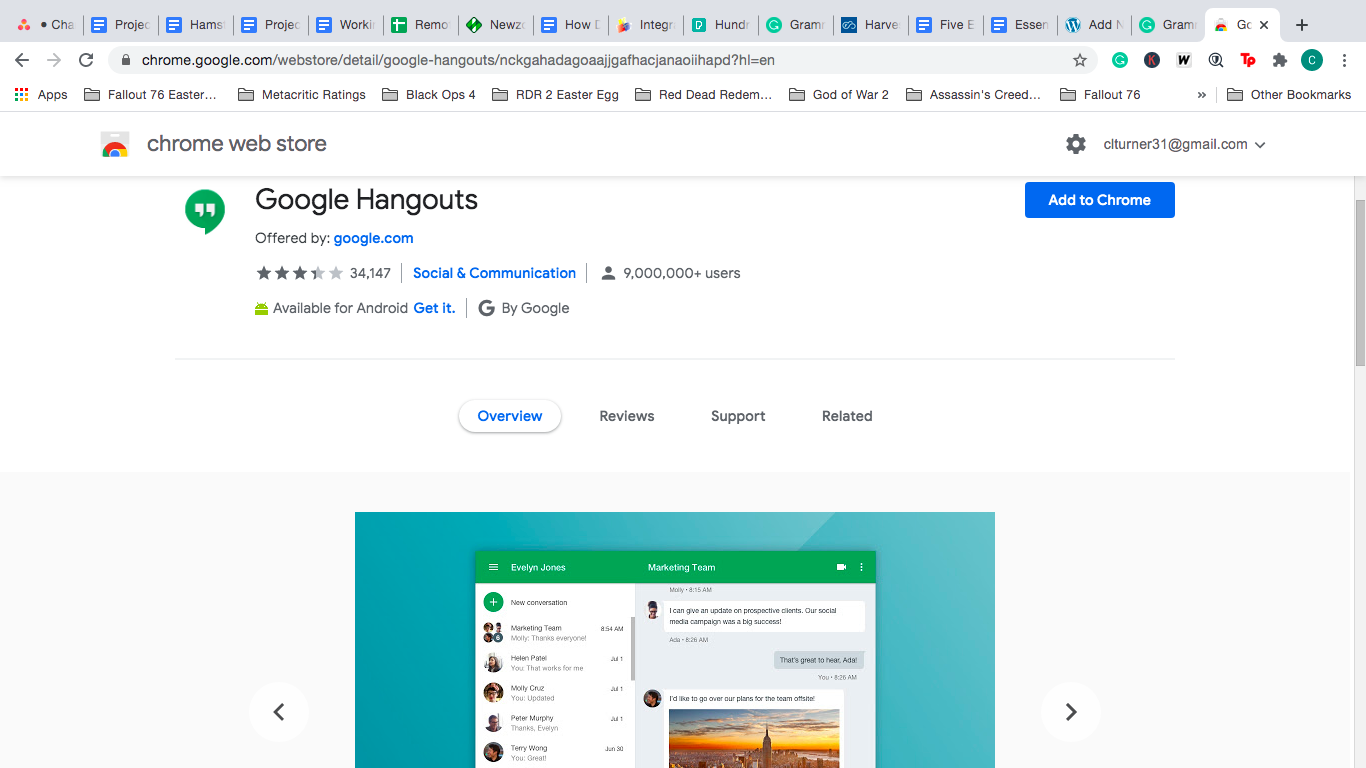This screenshot has height=768, width=1366.
Task: Click the Hangouts screenshot preview image
Action: 675,640
